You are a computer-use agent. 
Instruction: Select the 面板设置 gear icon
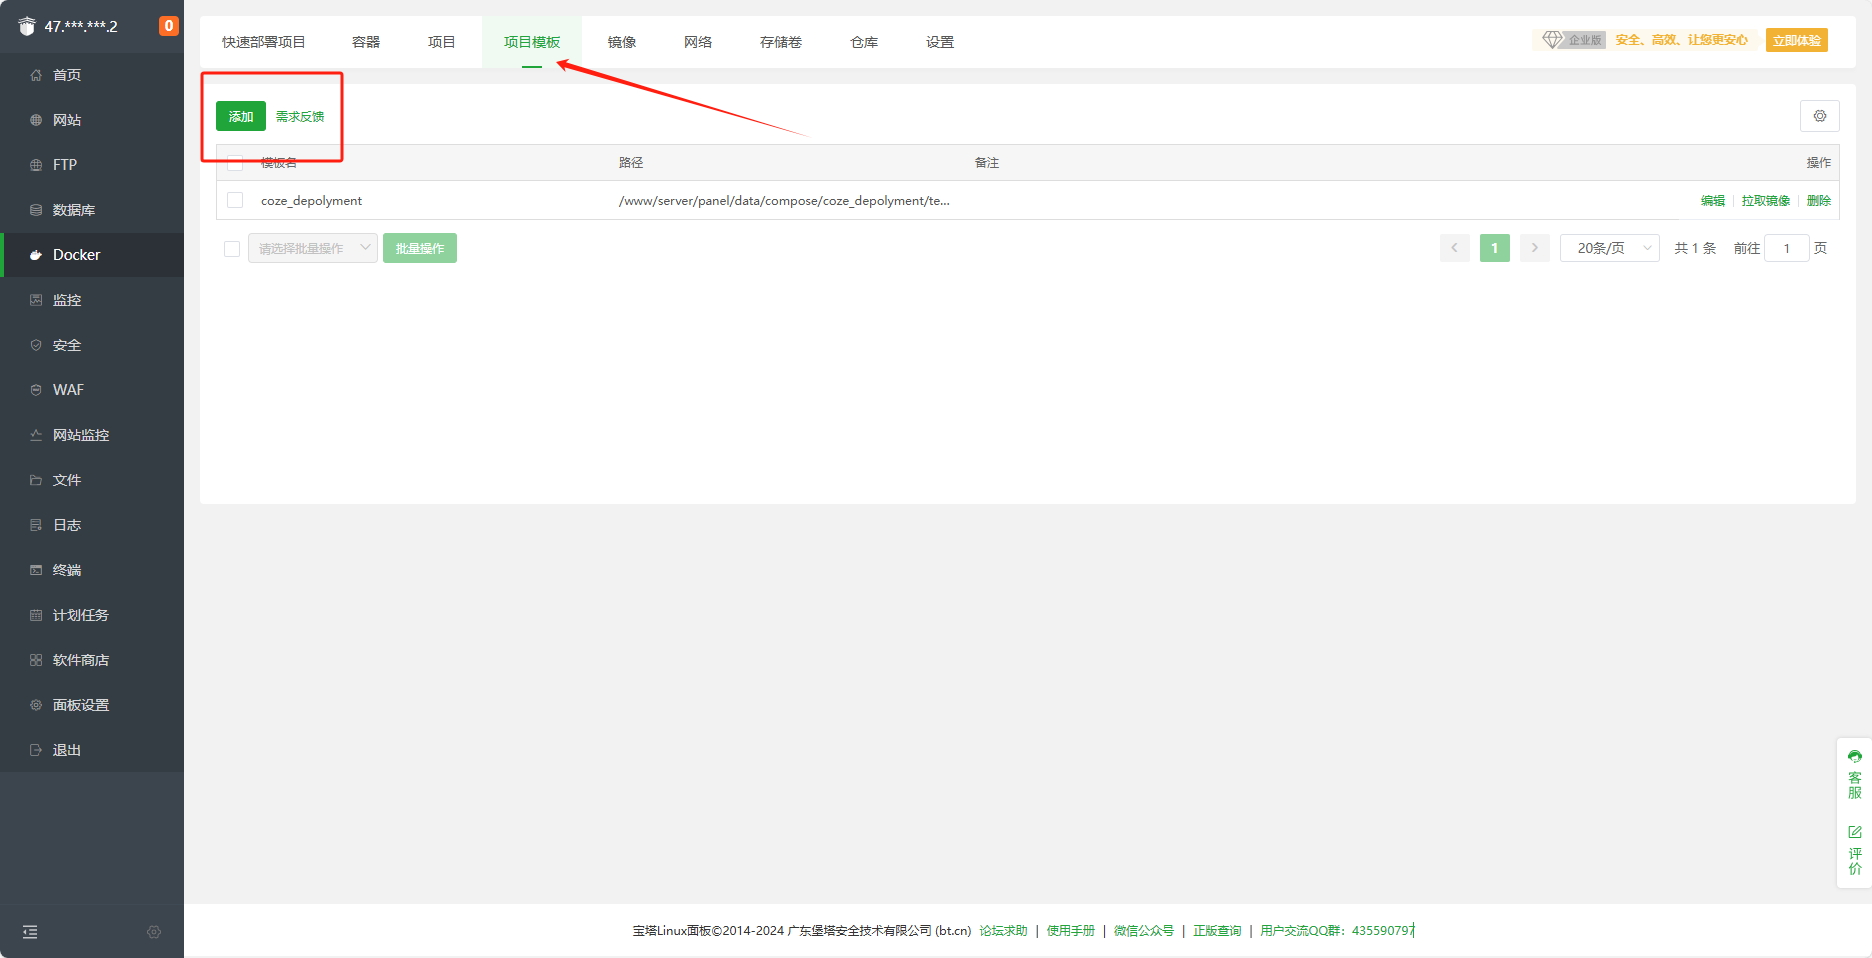tap(36, 705)
